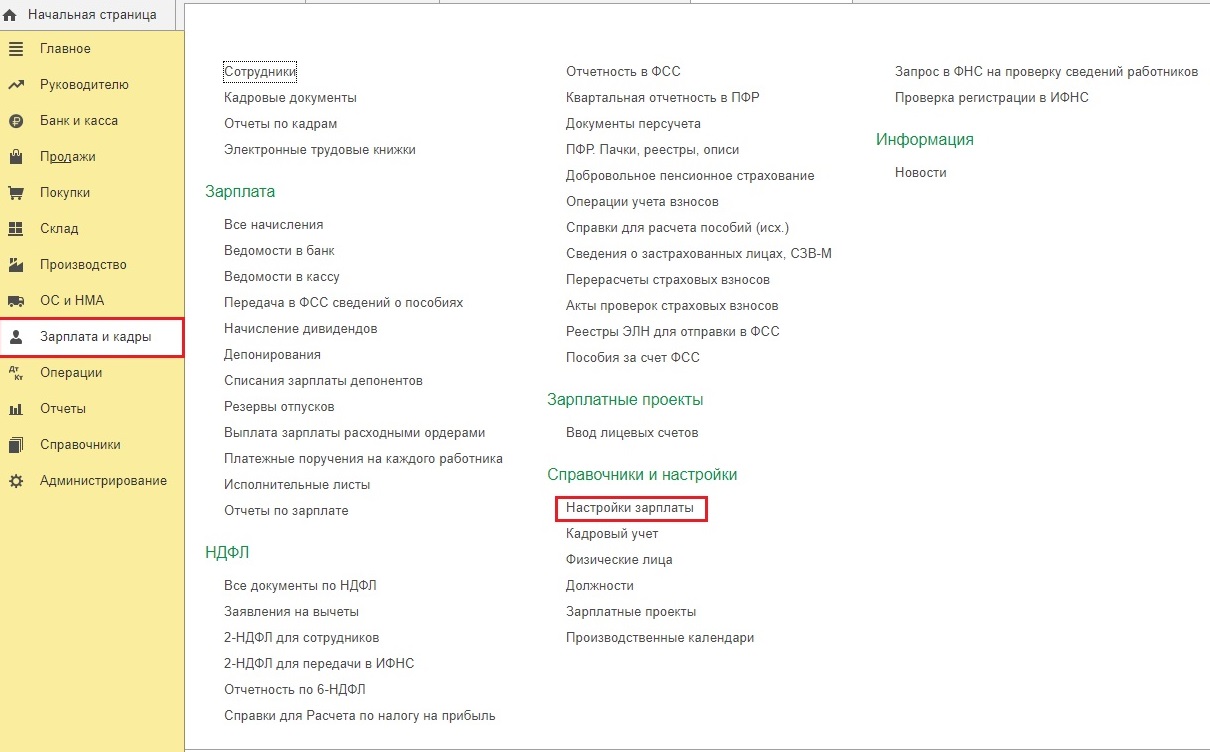The image size is (1210, 752).
Task: Open Настройки зарплаты
Action: coord(630,508)
